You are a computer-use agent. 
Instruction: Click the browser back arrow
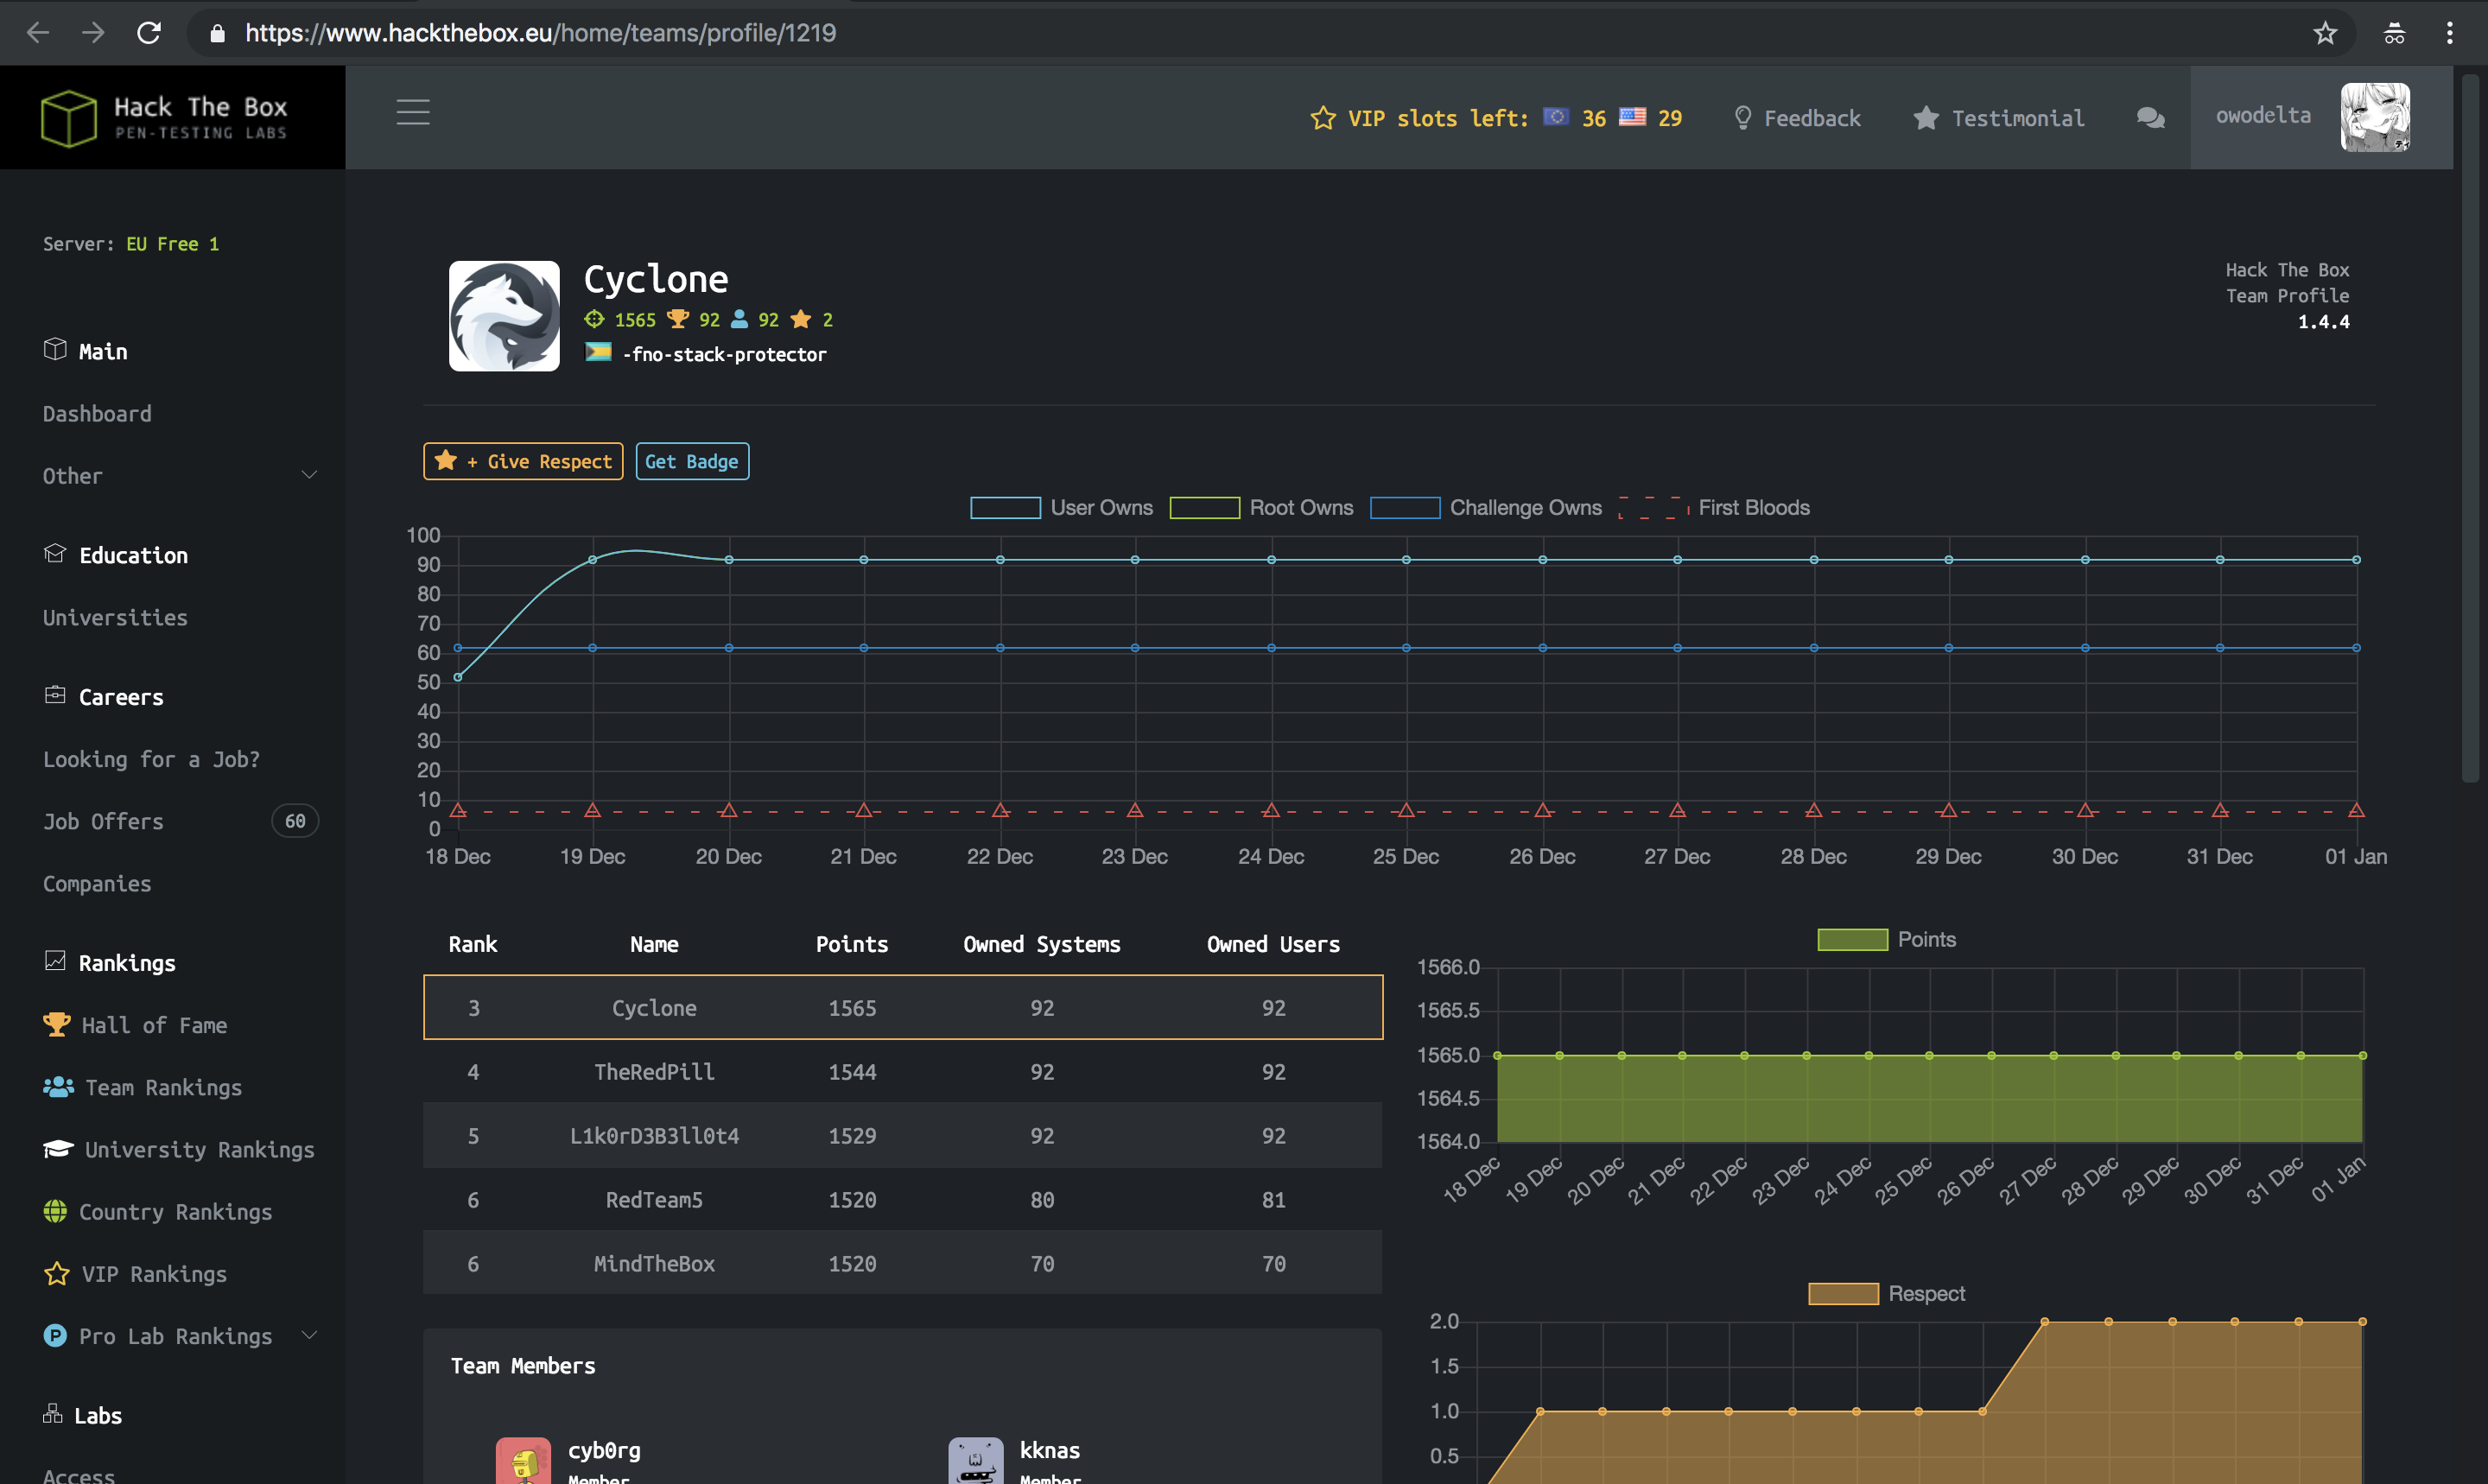38,33
